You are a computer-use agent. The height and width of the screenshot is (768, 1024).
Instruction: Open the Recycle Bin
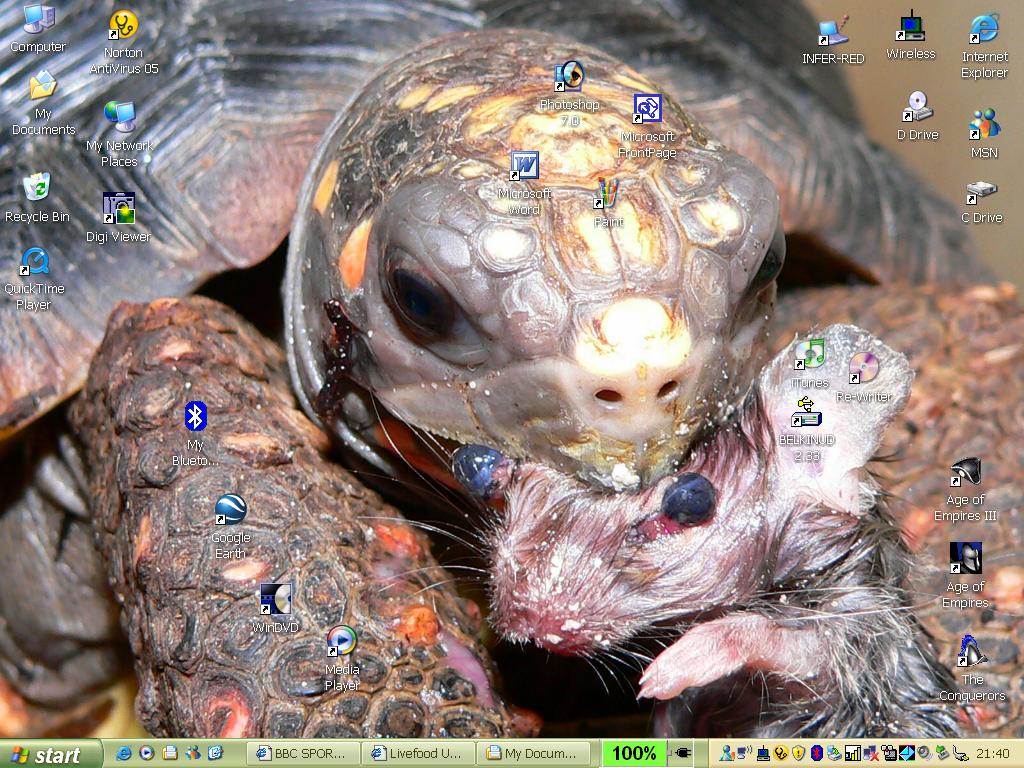[37, 198]
